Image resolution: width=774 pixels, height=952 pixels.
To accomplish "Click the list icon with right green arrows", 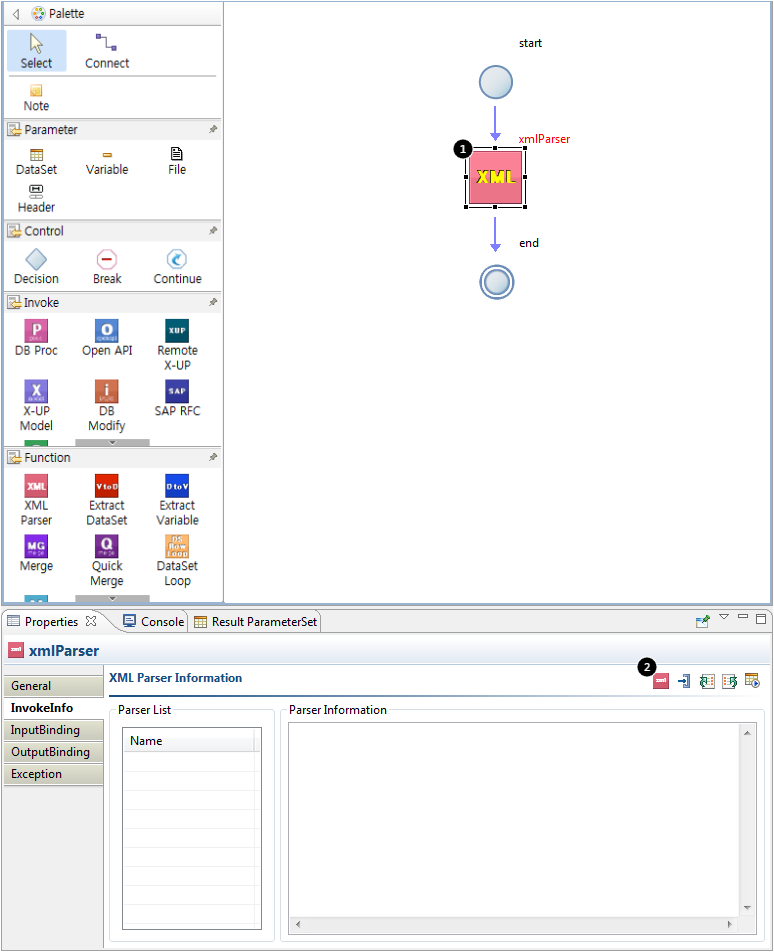I will [730, 681].
